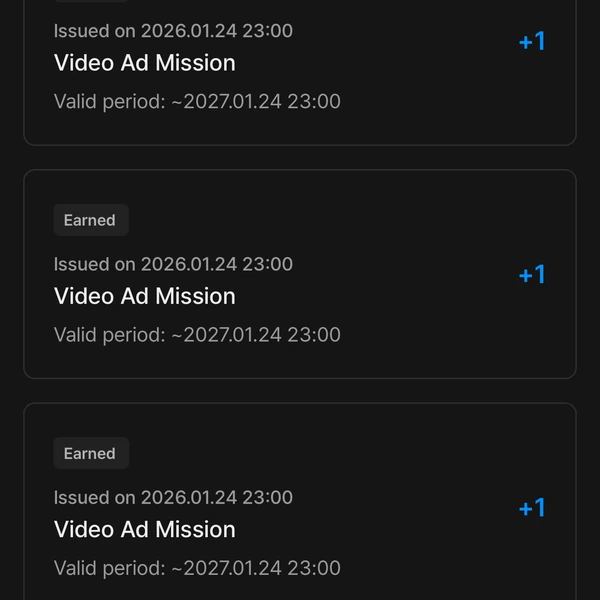The height and width of the screenshot is (600, 600).
Task: Select the valid period text on bottom card
Action: tap(197, 568)
